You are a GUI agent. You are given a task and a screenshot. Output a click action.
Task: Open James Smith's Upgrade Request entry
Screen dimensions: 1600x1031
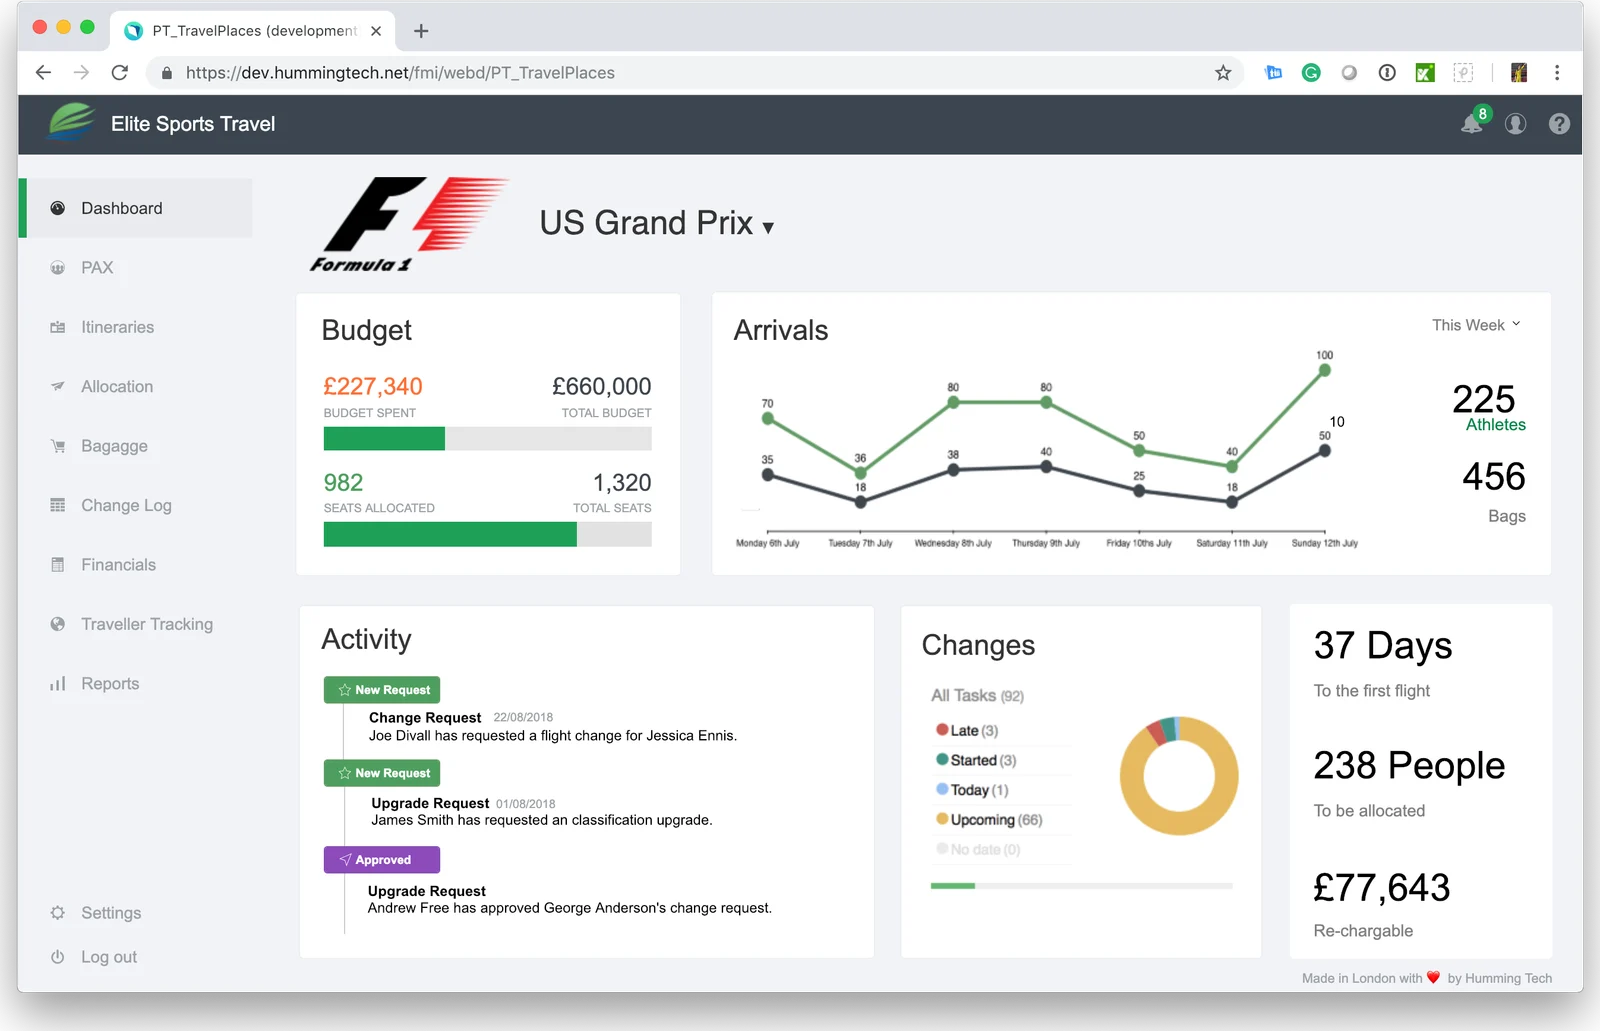tap(541, 811)
